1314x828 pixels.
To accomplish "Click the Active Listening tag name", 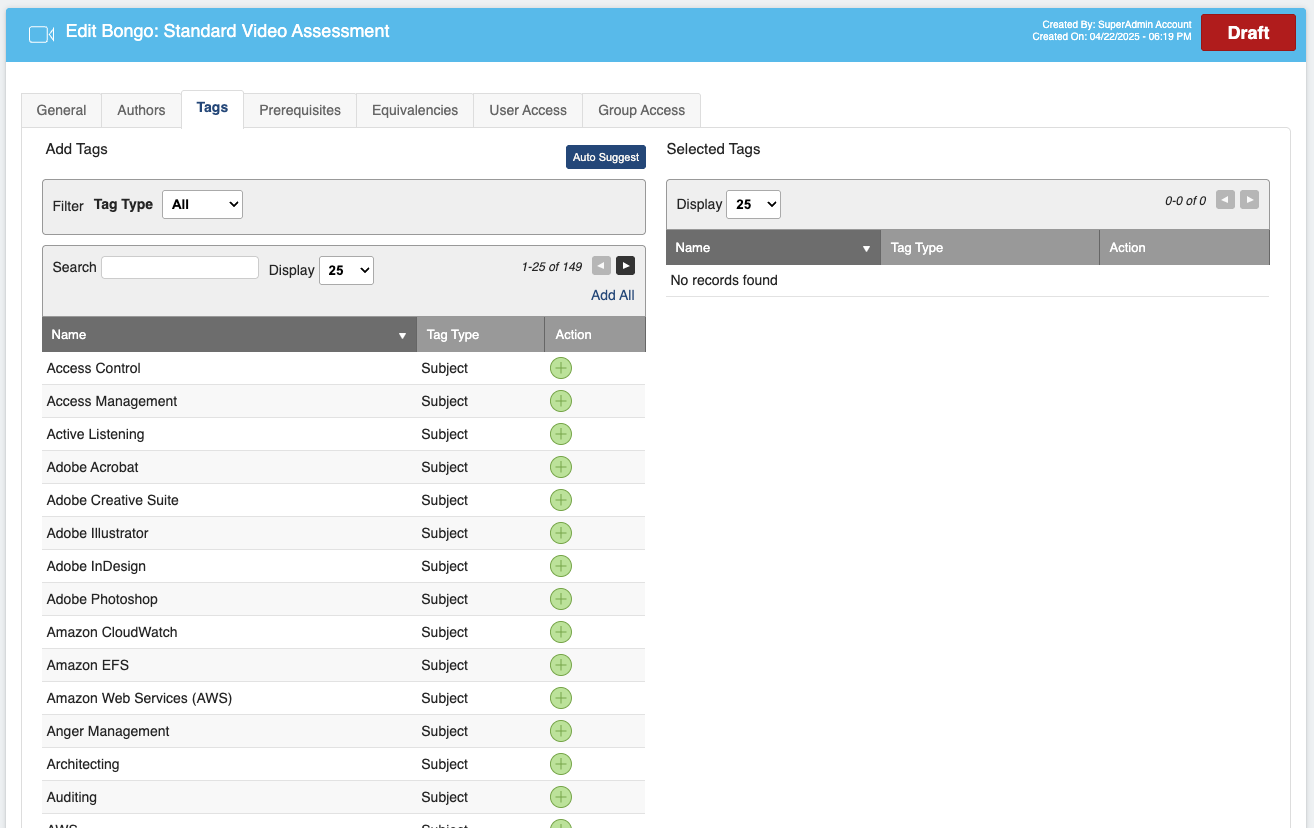I will pyautogui.click(x=95, y=434).
